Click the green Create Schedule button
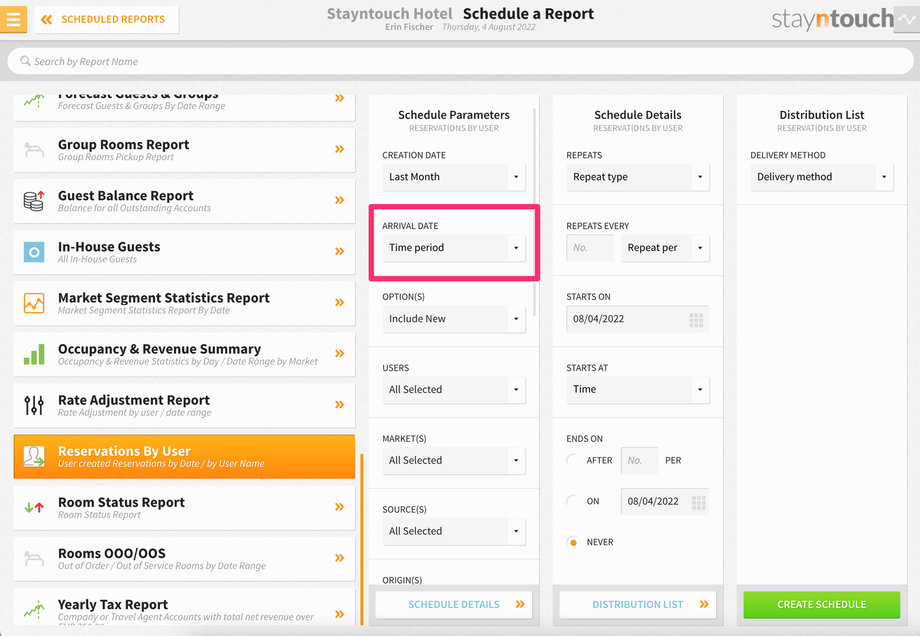 coord(821,604)
